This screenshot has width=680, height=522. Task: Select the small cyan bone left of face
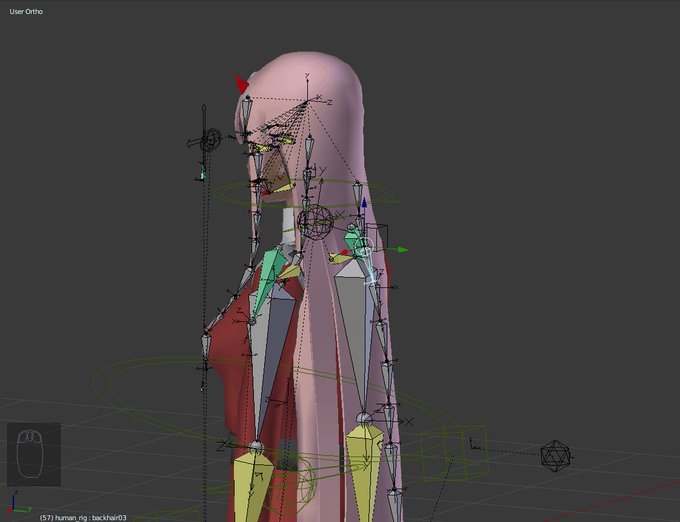point(202,172)
